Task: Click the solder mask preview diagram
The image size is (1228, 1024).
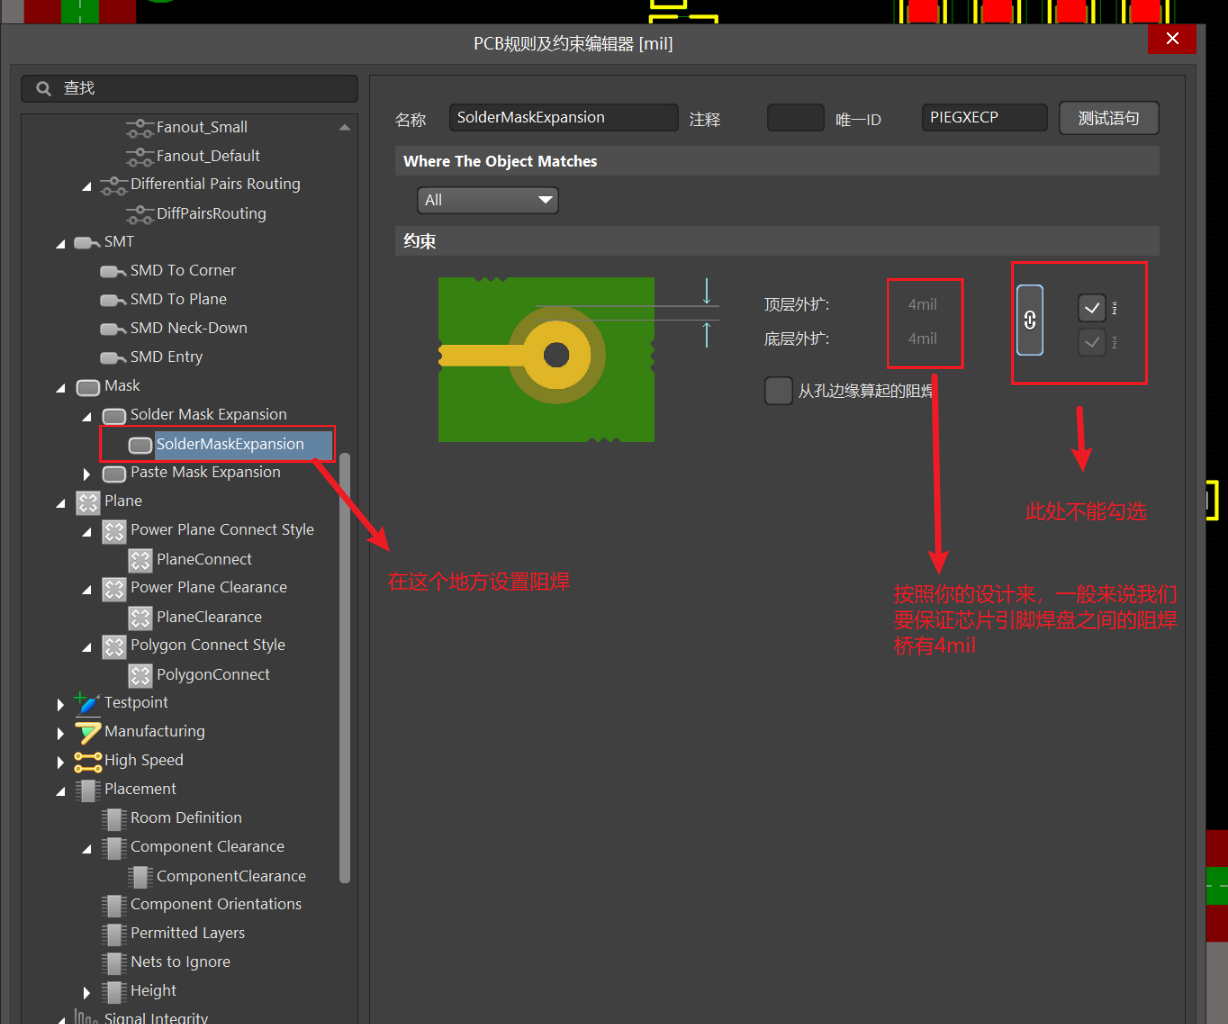Action: (547, 359)
